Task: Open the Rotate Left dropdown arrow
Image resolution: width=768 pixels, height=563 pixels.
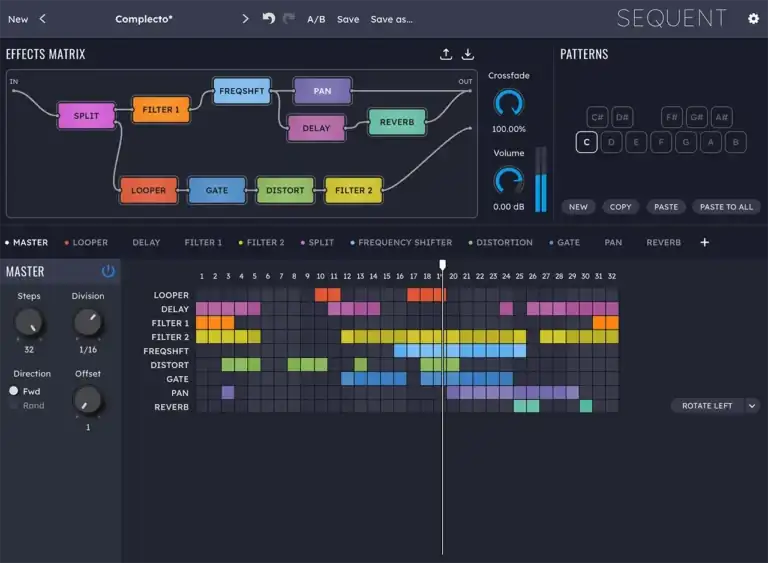Action: [752, 406]
